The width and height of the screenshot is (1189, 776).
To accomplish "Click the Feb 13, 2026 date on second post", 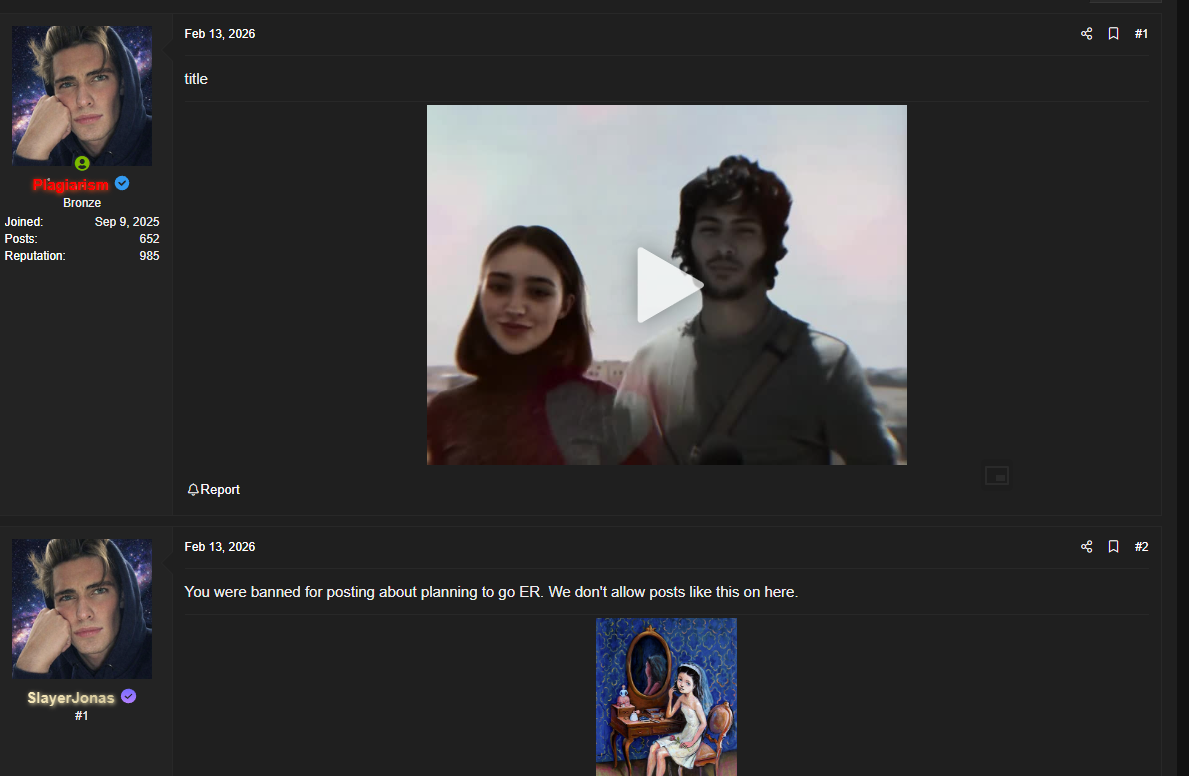I will pyautogui.click(x=220, y=547).
